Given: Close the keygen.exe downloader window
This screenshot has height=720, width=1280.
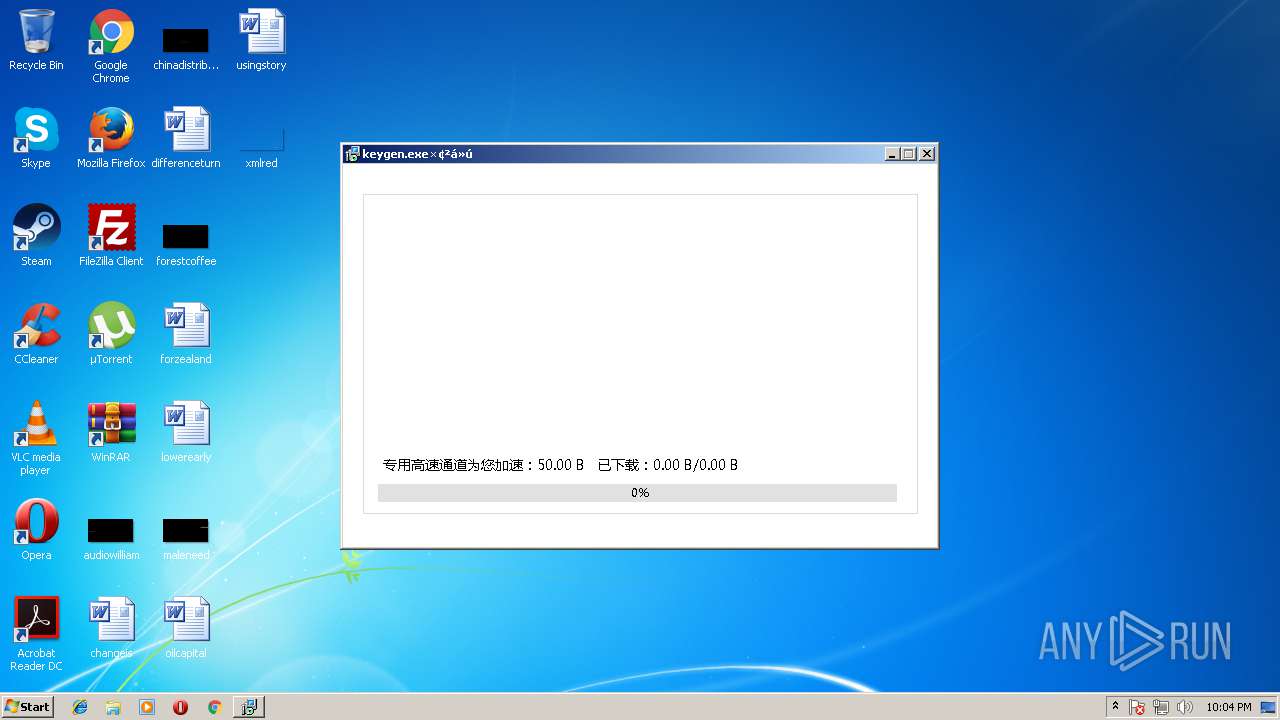Looking at the screenshot, I should [927, 154].
